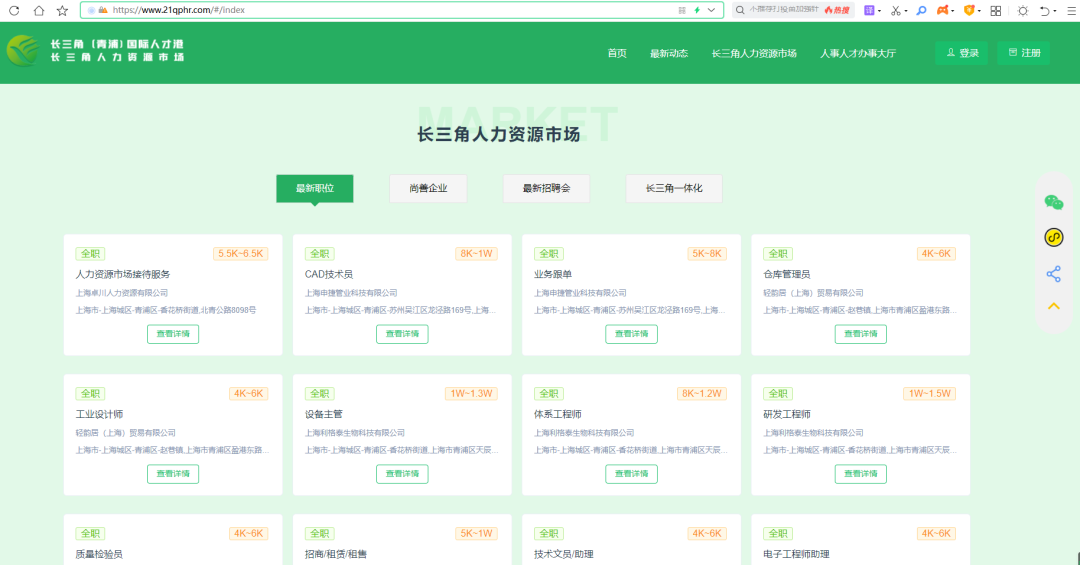Open 最新动态 in the navigation
Screen dimensions: 1080x565
(x=669, y=53)
